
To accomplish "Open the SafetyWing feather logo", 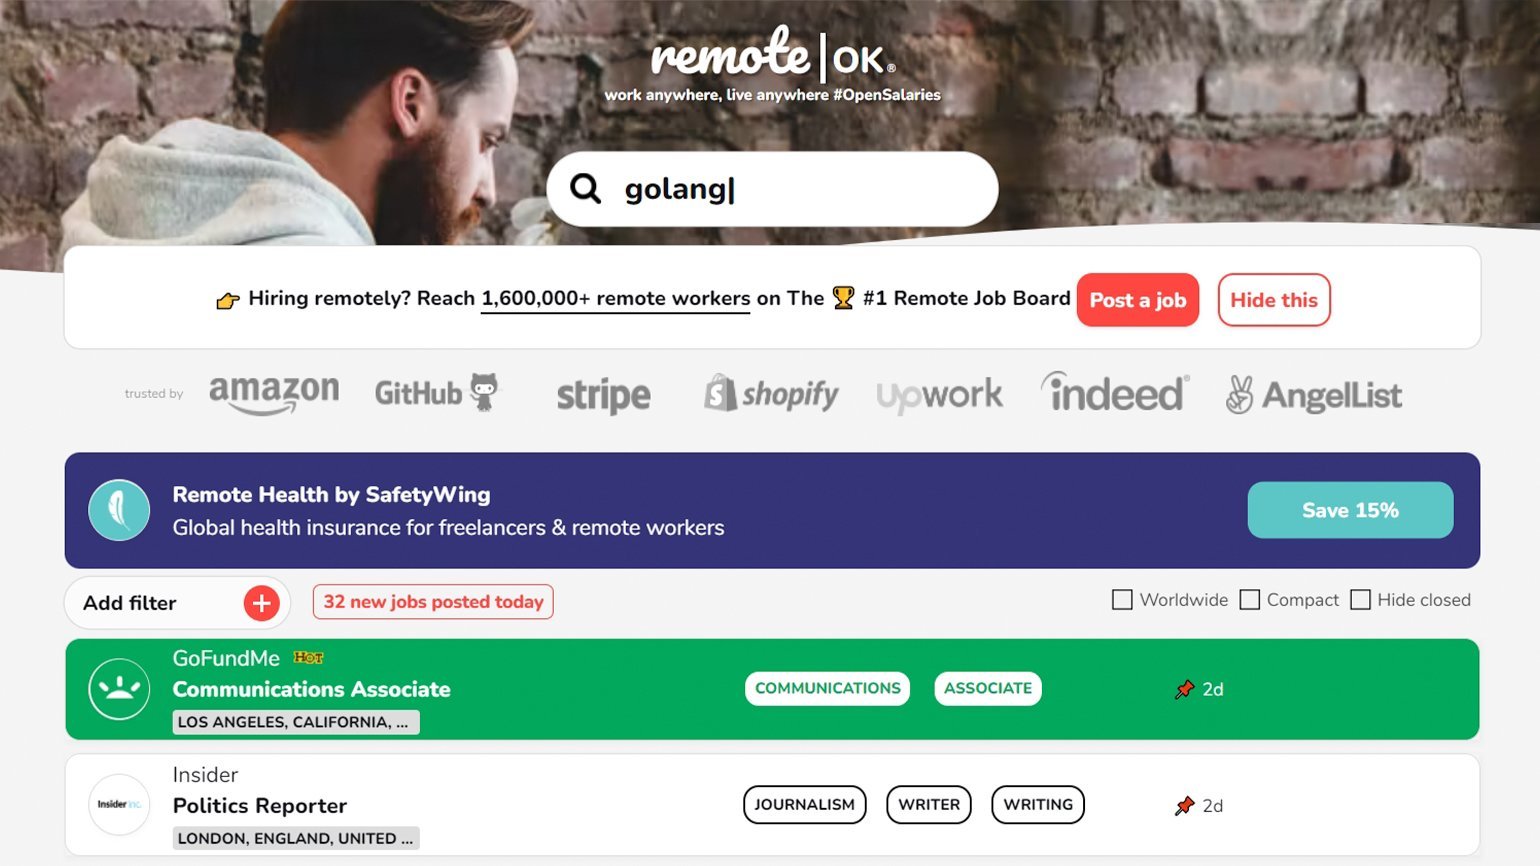I will pyautogui.click(x=119, y=510).
